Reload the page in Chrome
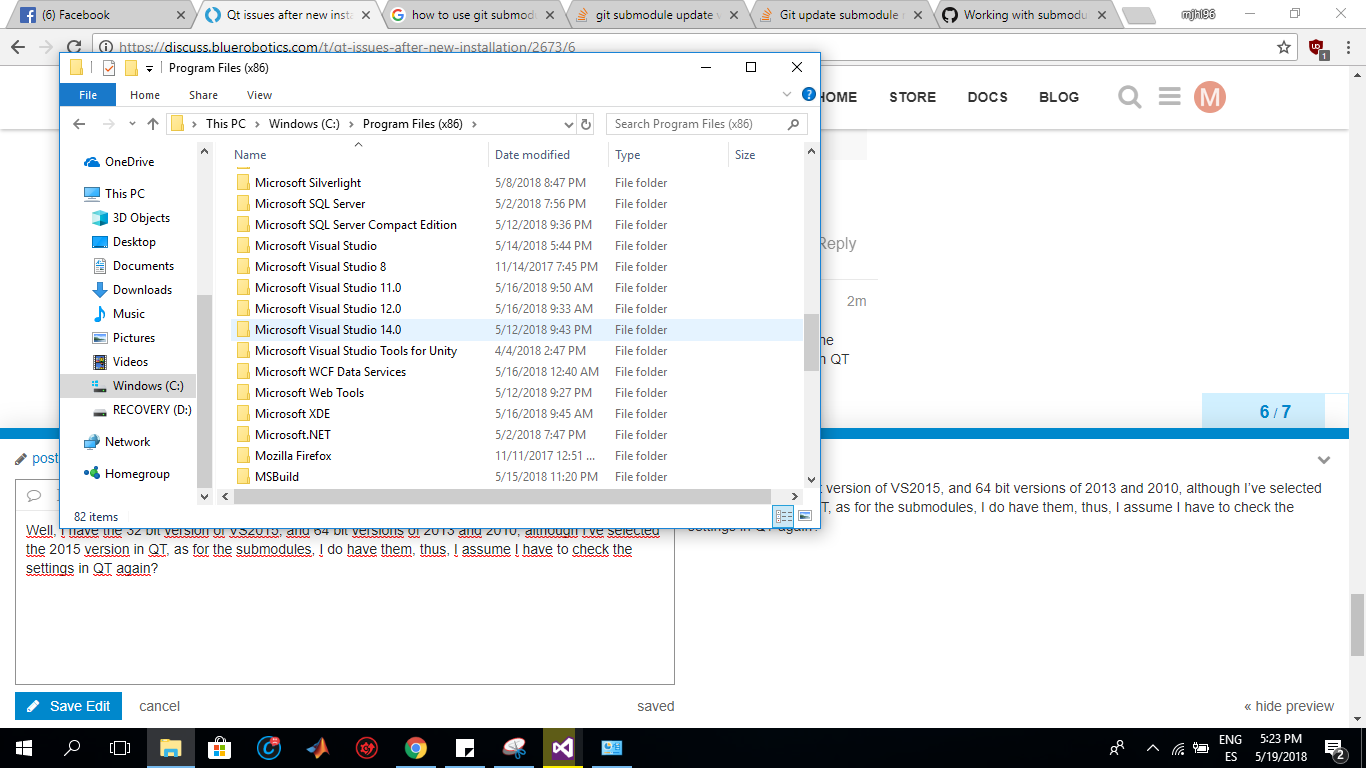The width and height of the screenshot is (1366, 768). pyautogui.click(x=74, y=47)
